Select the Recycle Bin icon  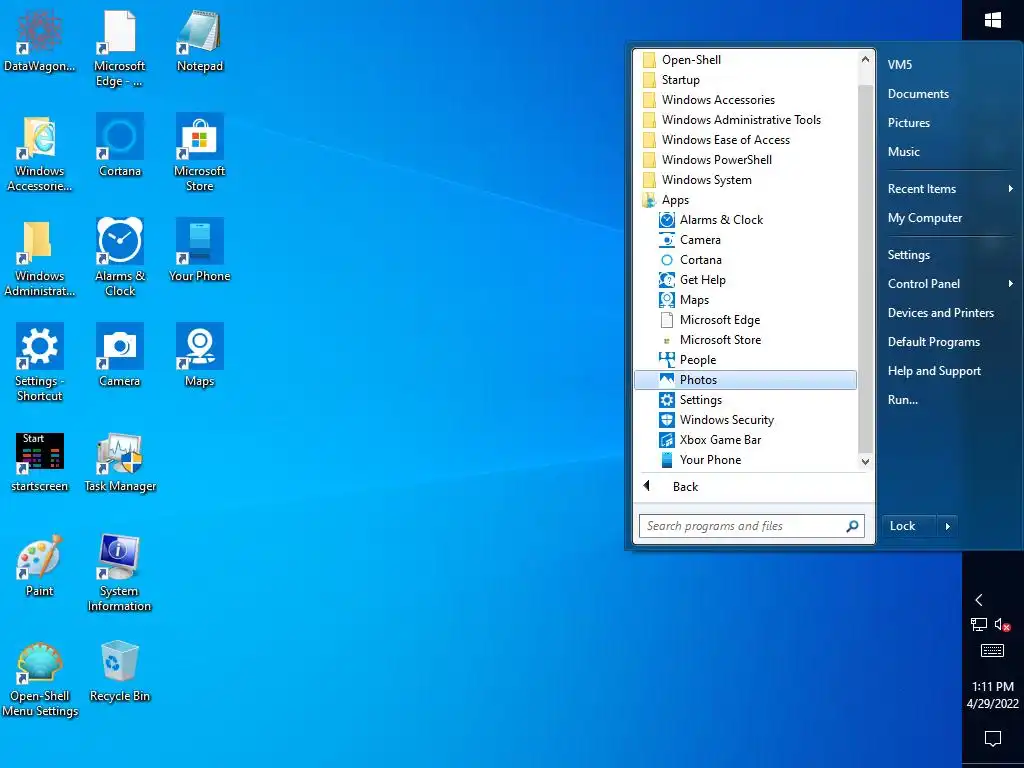[120, 671]
